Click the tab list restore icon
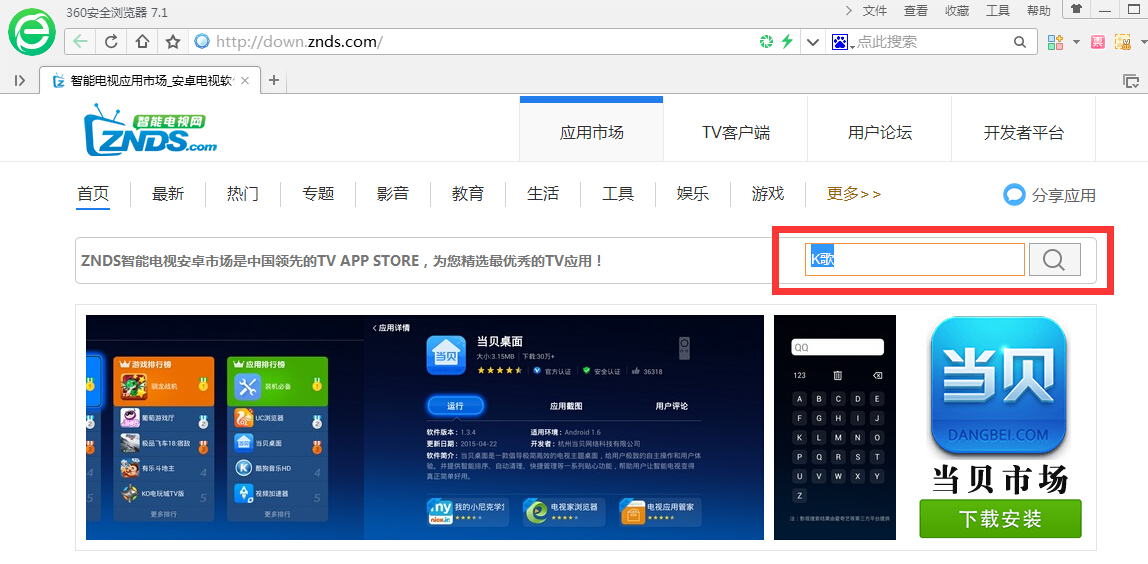 [1130, 81]
